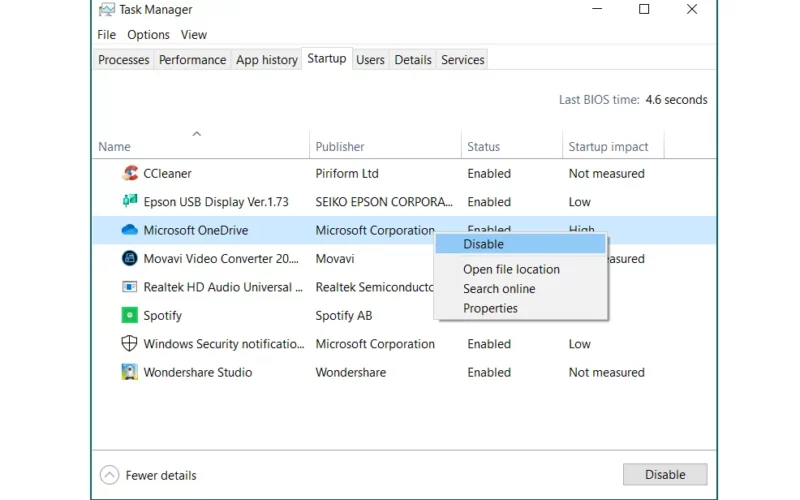Click the Task Manager title bar icon
This screenshot has height=500, width=800.
(x=107, y=9)
